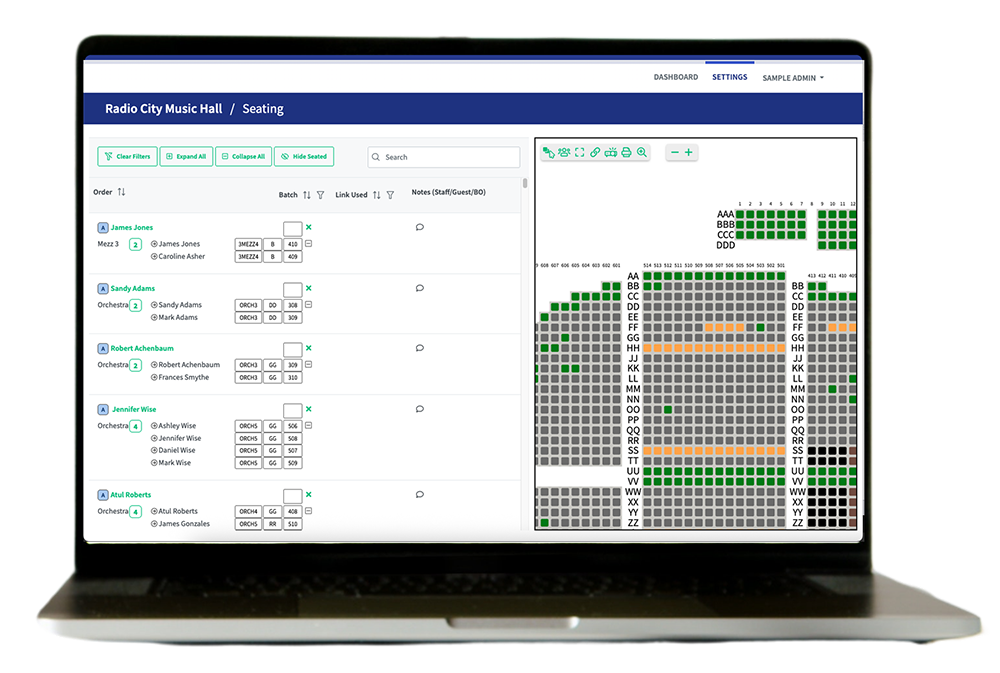Click the group of people icon in map toolbar
The width and height of the screenshot is (1000, 673).
click(564, 153)
